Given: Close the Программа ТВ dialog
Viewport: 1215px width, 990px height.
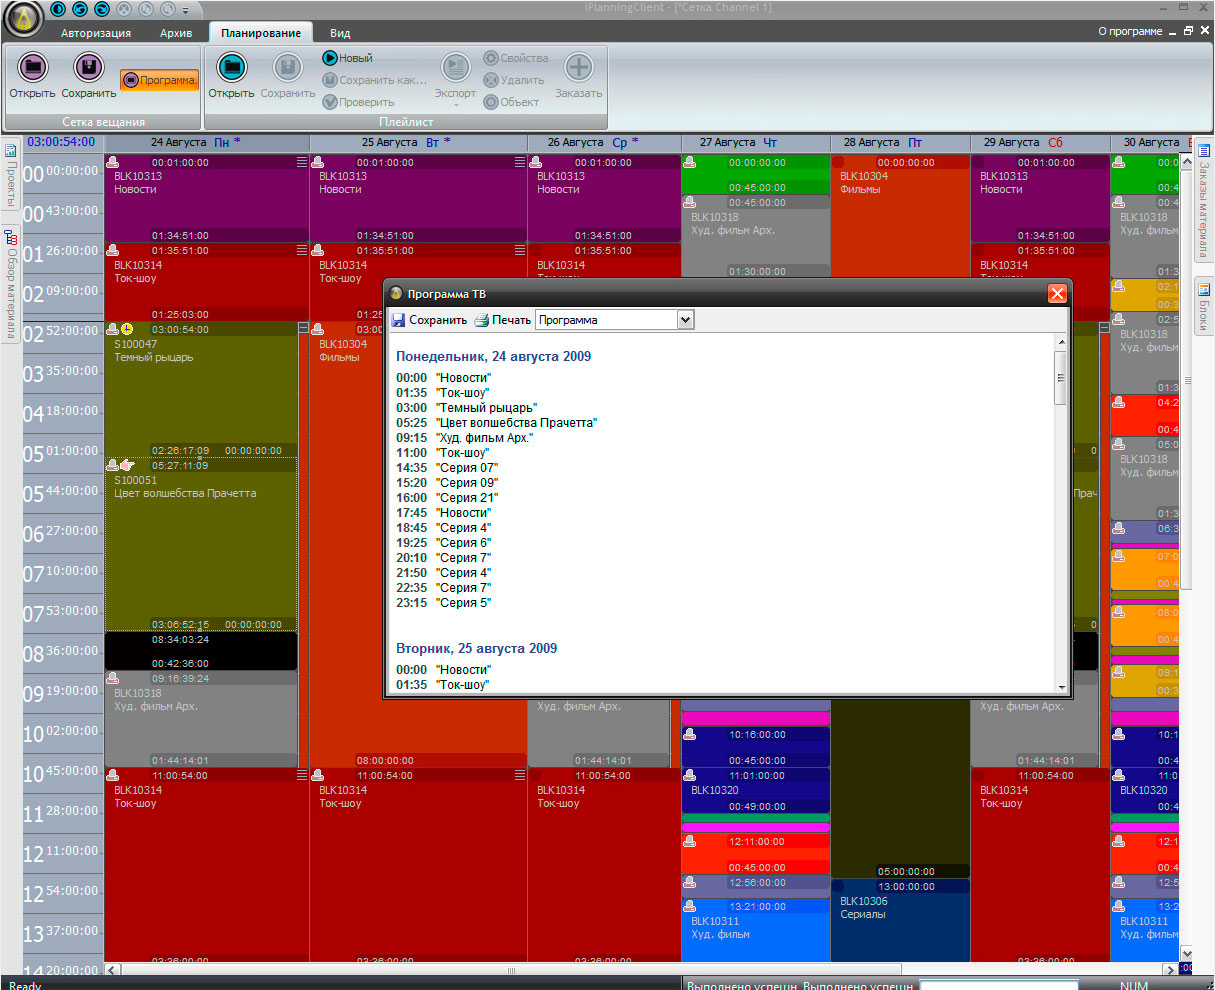Looking at the screenshot, I should [1057, 294].
